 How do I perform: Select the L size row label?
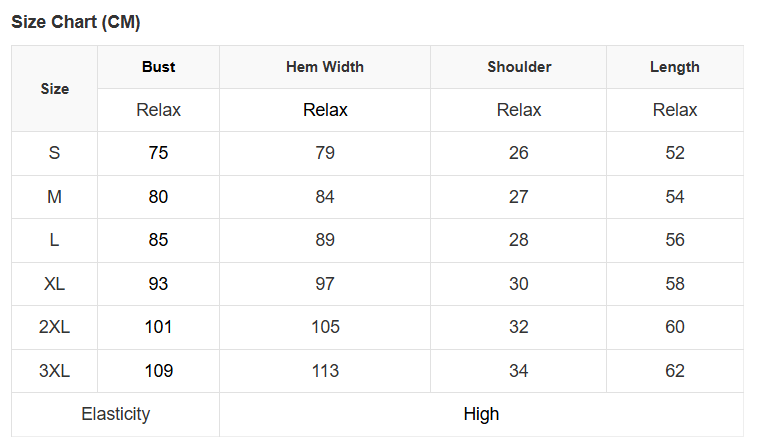(55, 240)
